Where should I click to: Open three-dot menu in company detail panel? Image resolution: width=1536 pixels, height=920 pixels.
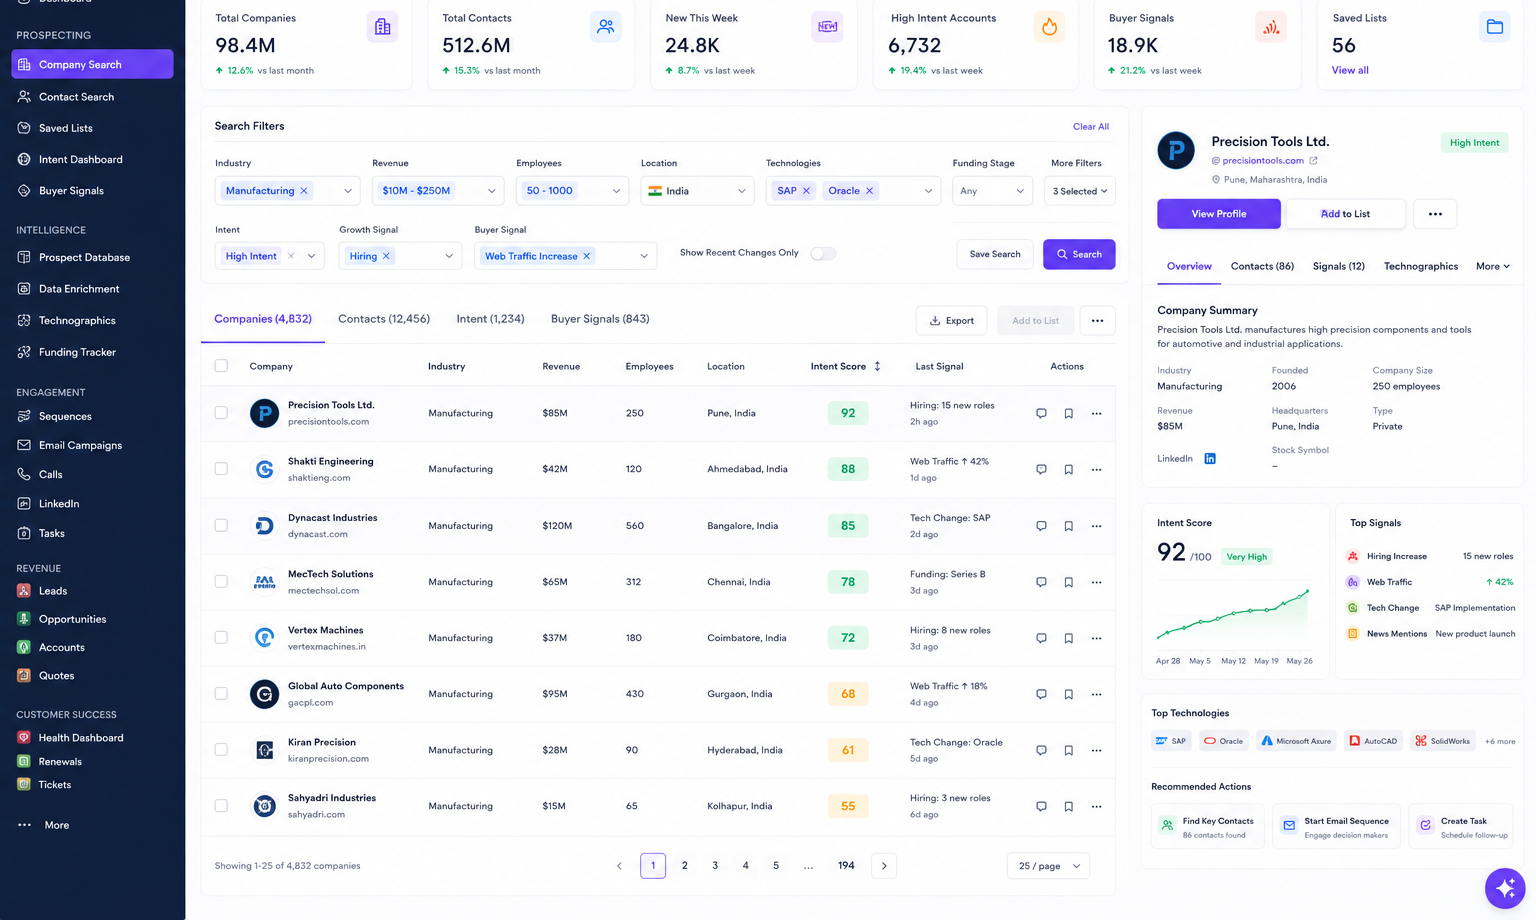(1435, 214)
